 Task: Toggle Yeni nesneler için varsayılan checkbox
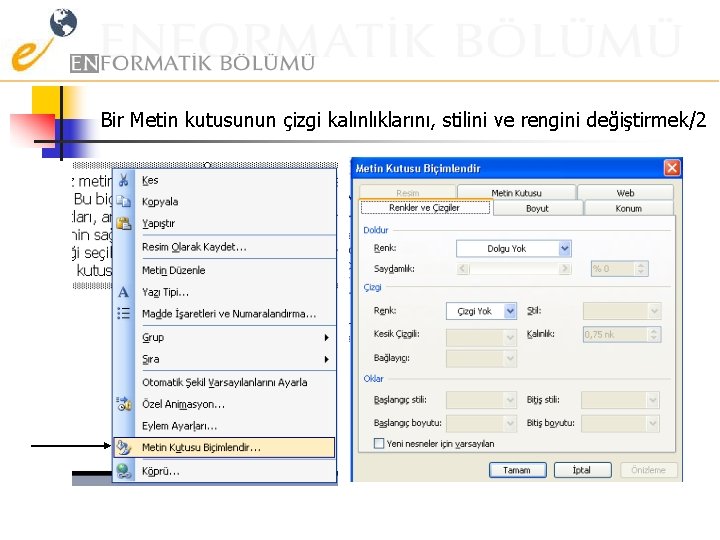tap(379, 444)
